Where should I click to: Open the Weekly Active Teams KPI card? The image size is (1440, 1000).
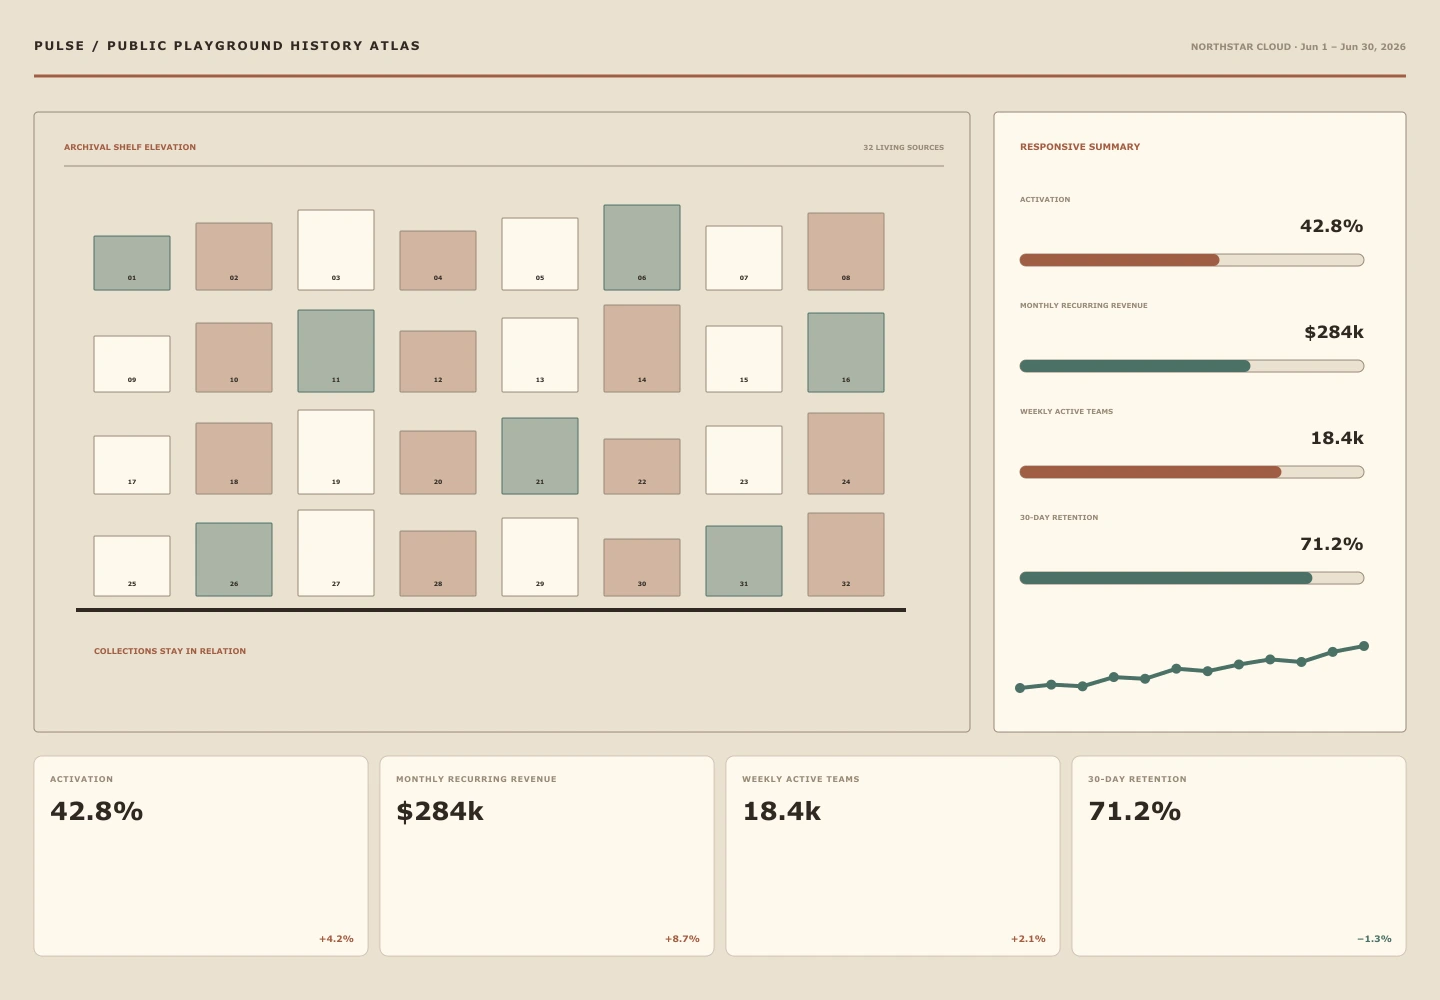[893, 856]
